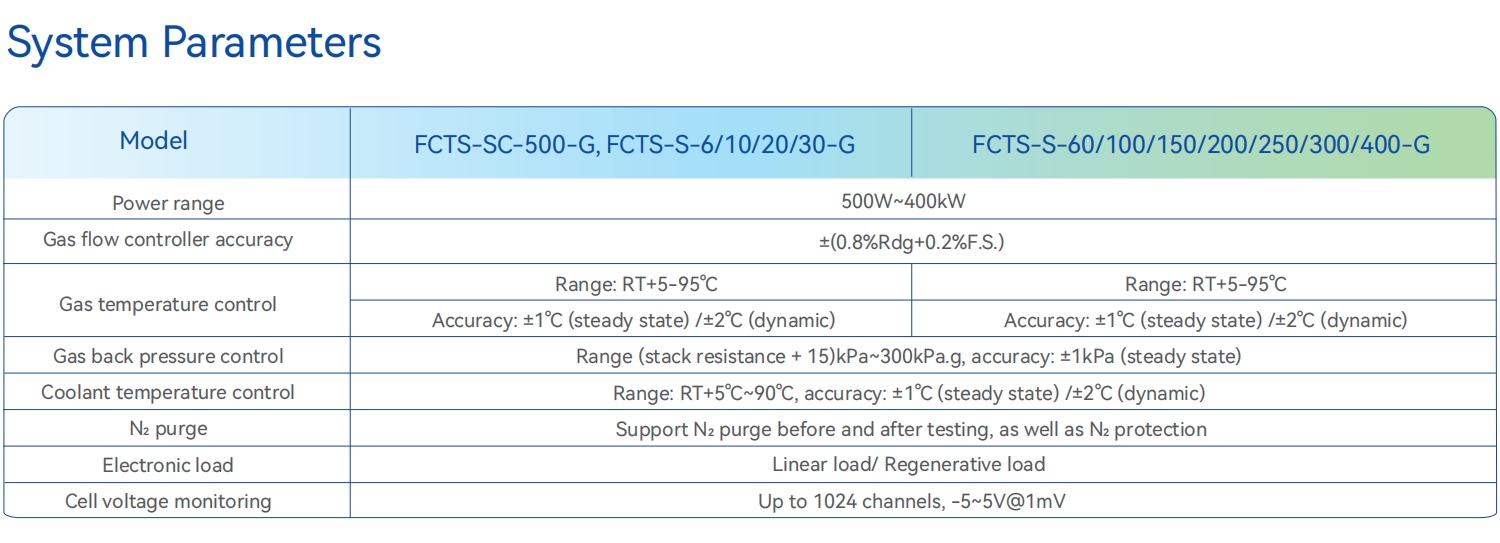Click the Up to 1024 channels value

[911, 501]
